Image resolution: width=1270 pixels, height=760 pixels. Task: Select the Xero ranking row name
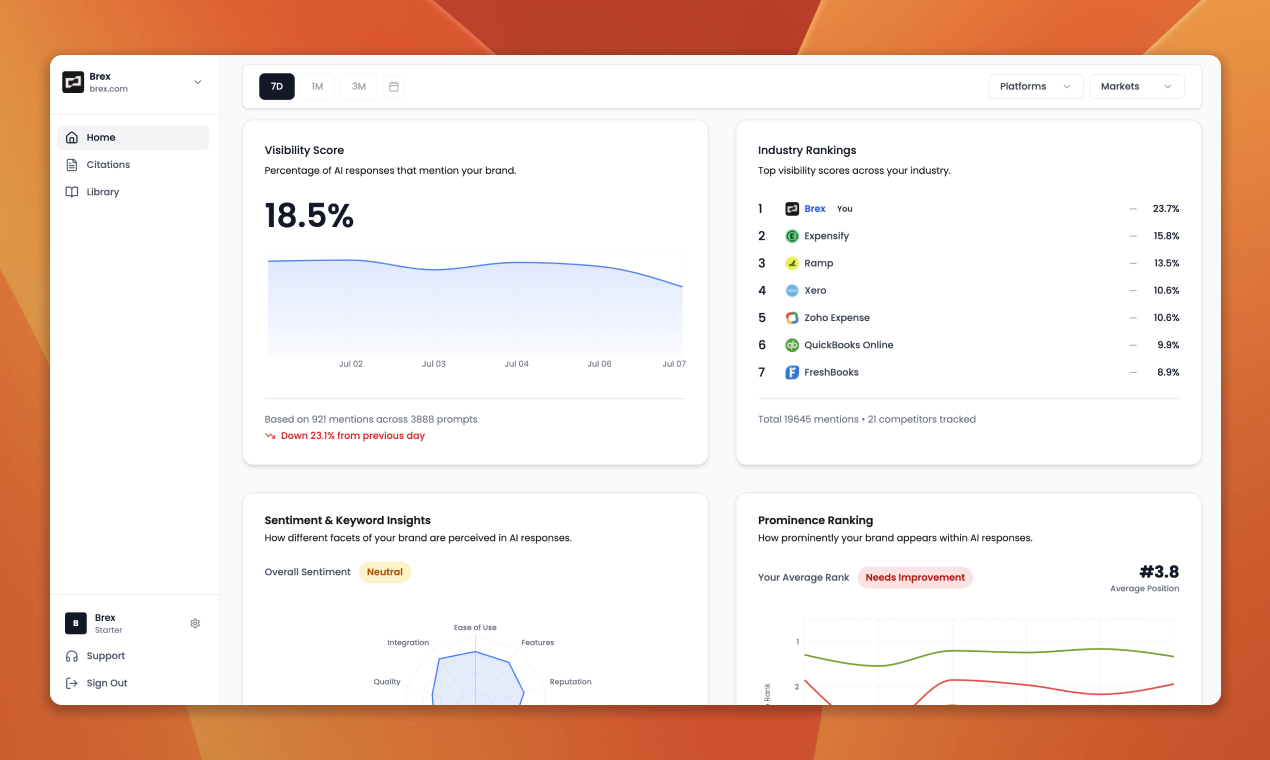point(816,290)
